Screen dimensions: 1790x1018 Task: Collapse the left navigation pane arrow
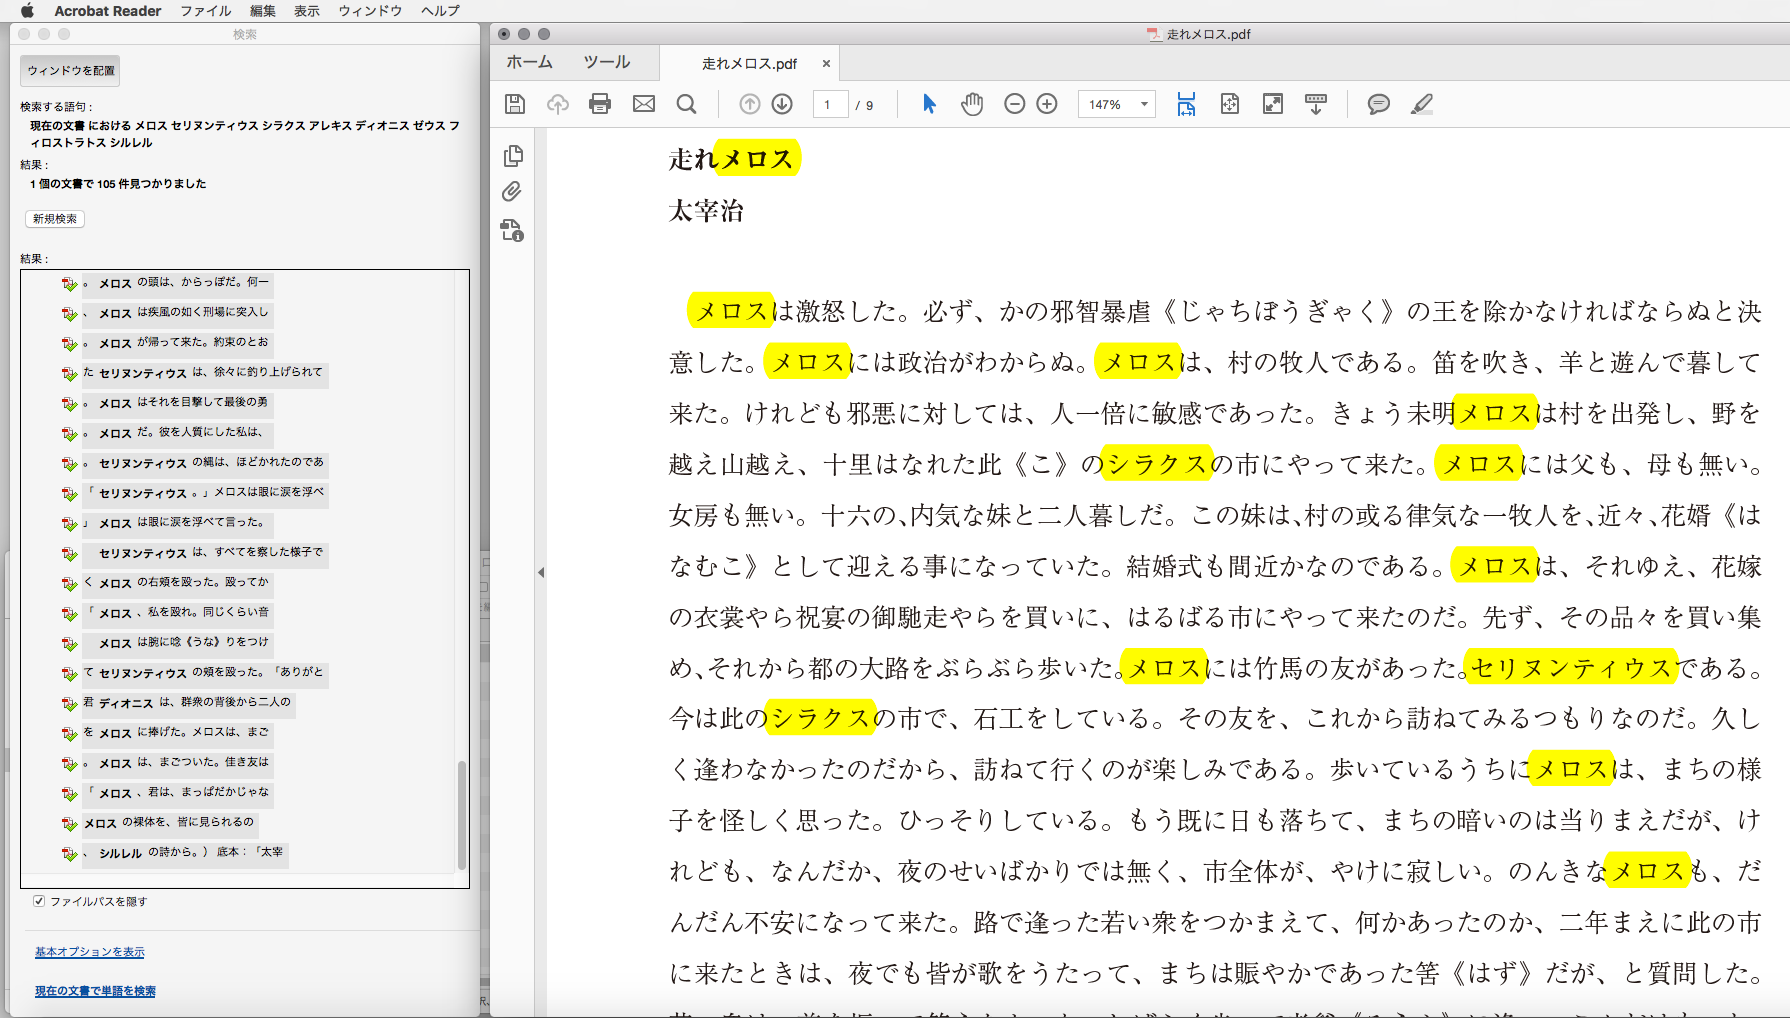[541, 573]
